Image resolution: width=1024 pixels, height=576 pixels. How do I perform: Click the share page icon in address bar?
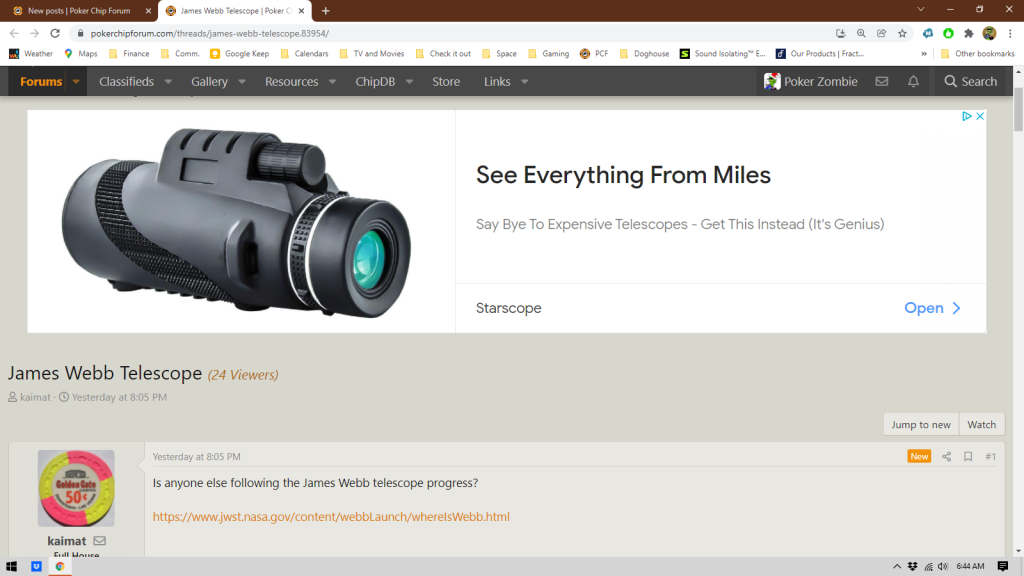(x=882, y=33)
